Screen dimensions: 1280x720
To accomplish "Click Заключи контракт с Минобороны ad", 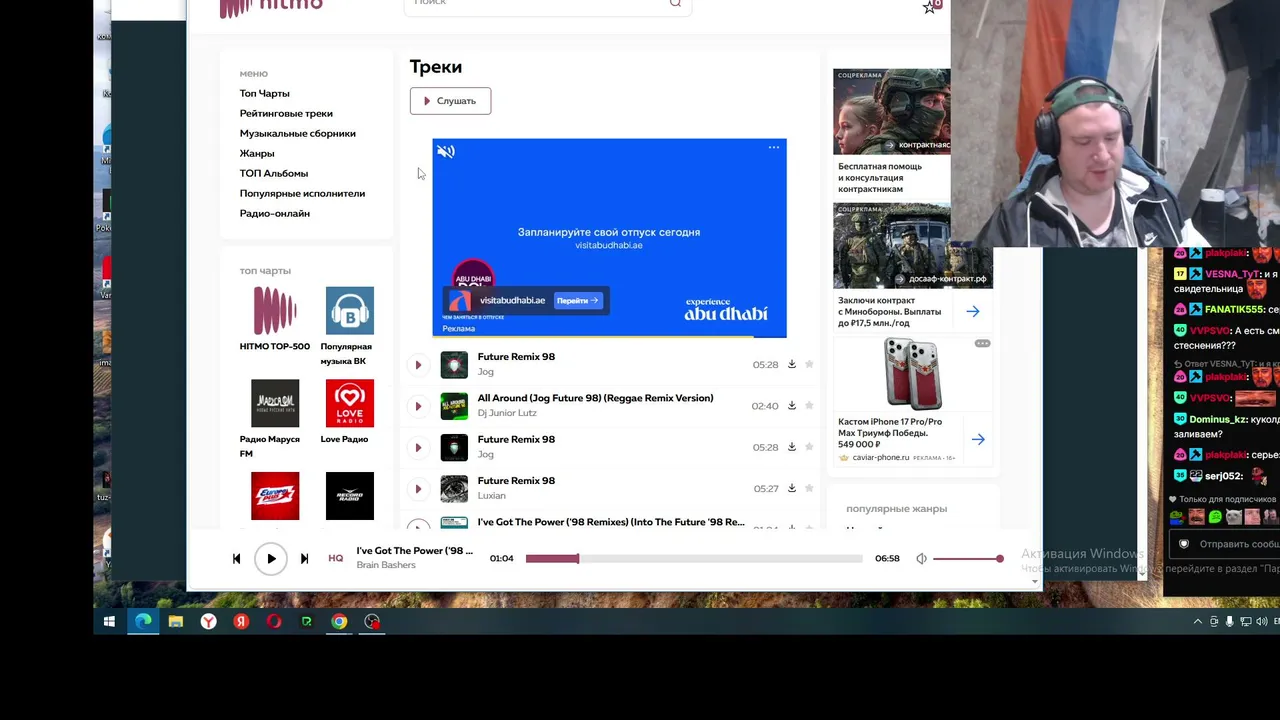I will point(890,312).
